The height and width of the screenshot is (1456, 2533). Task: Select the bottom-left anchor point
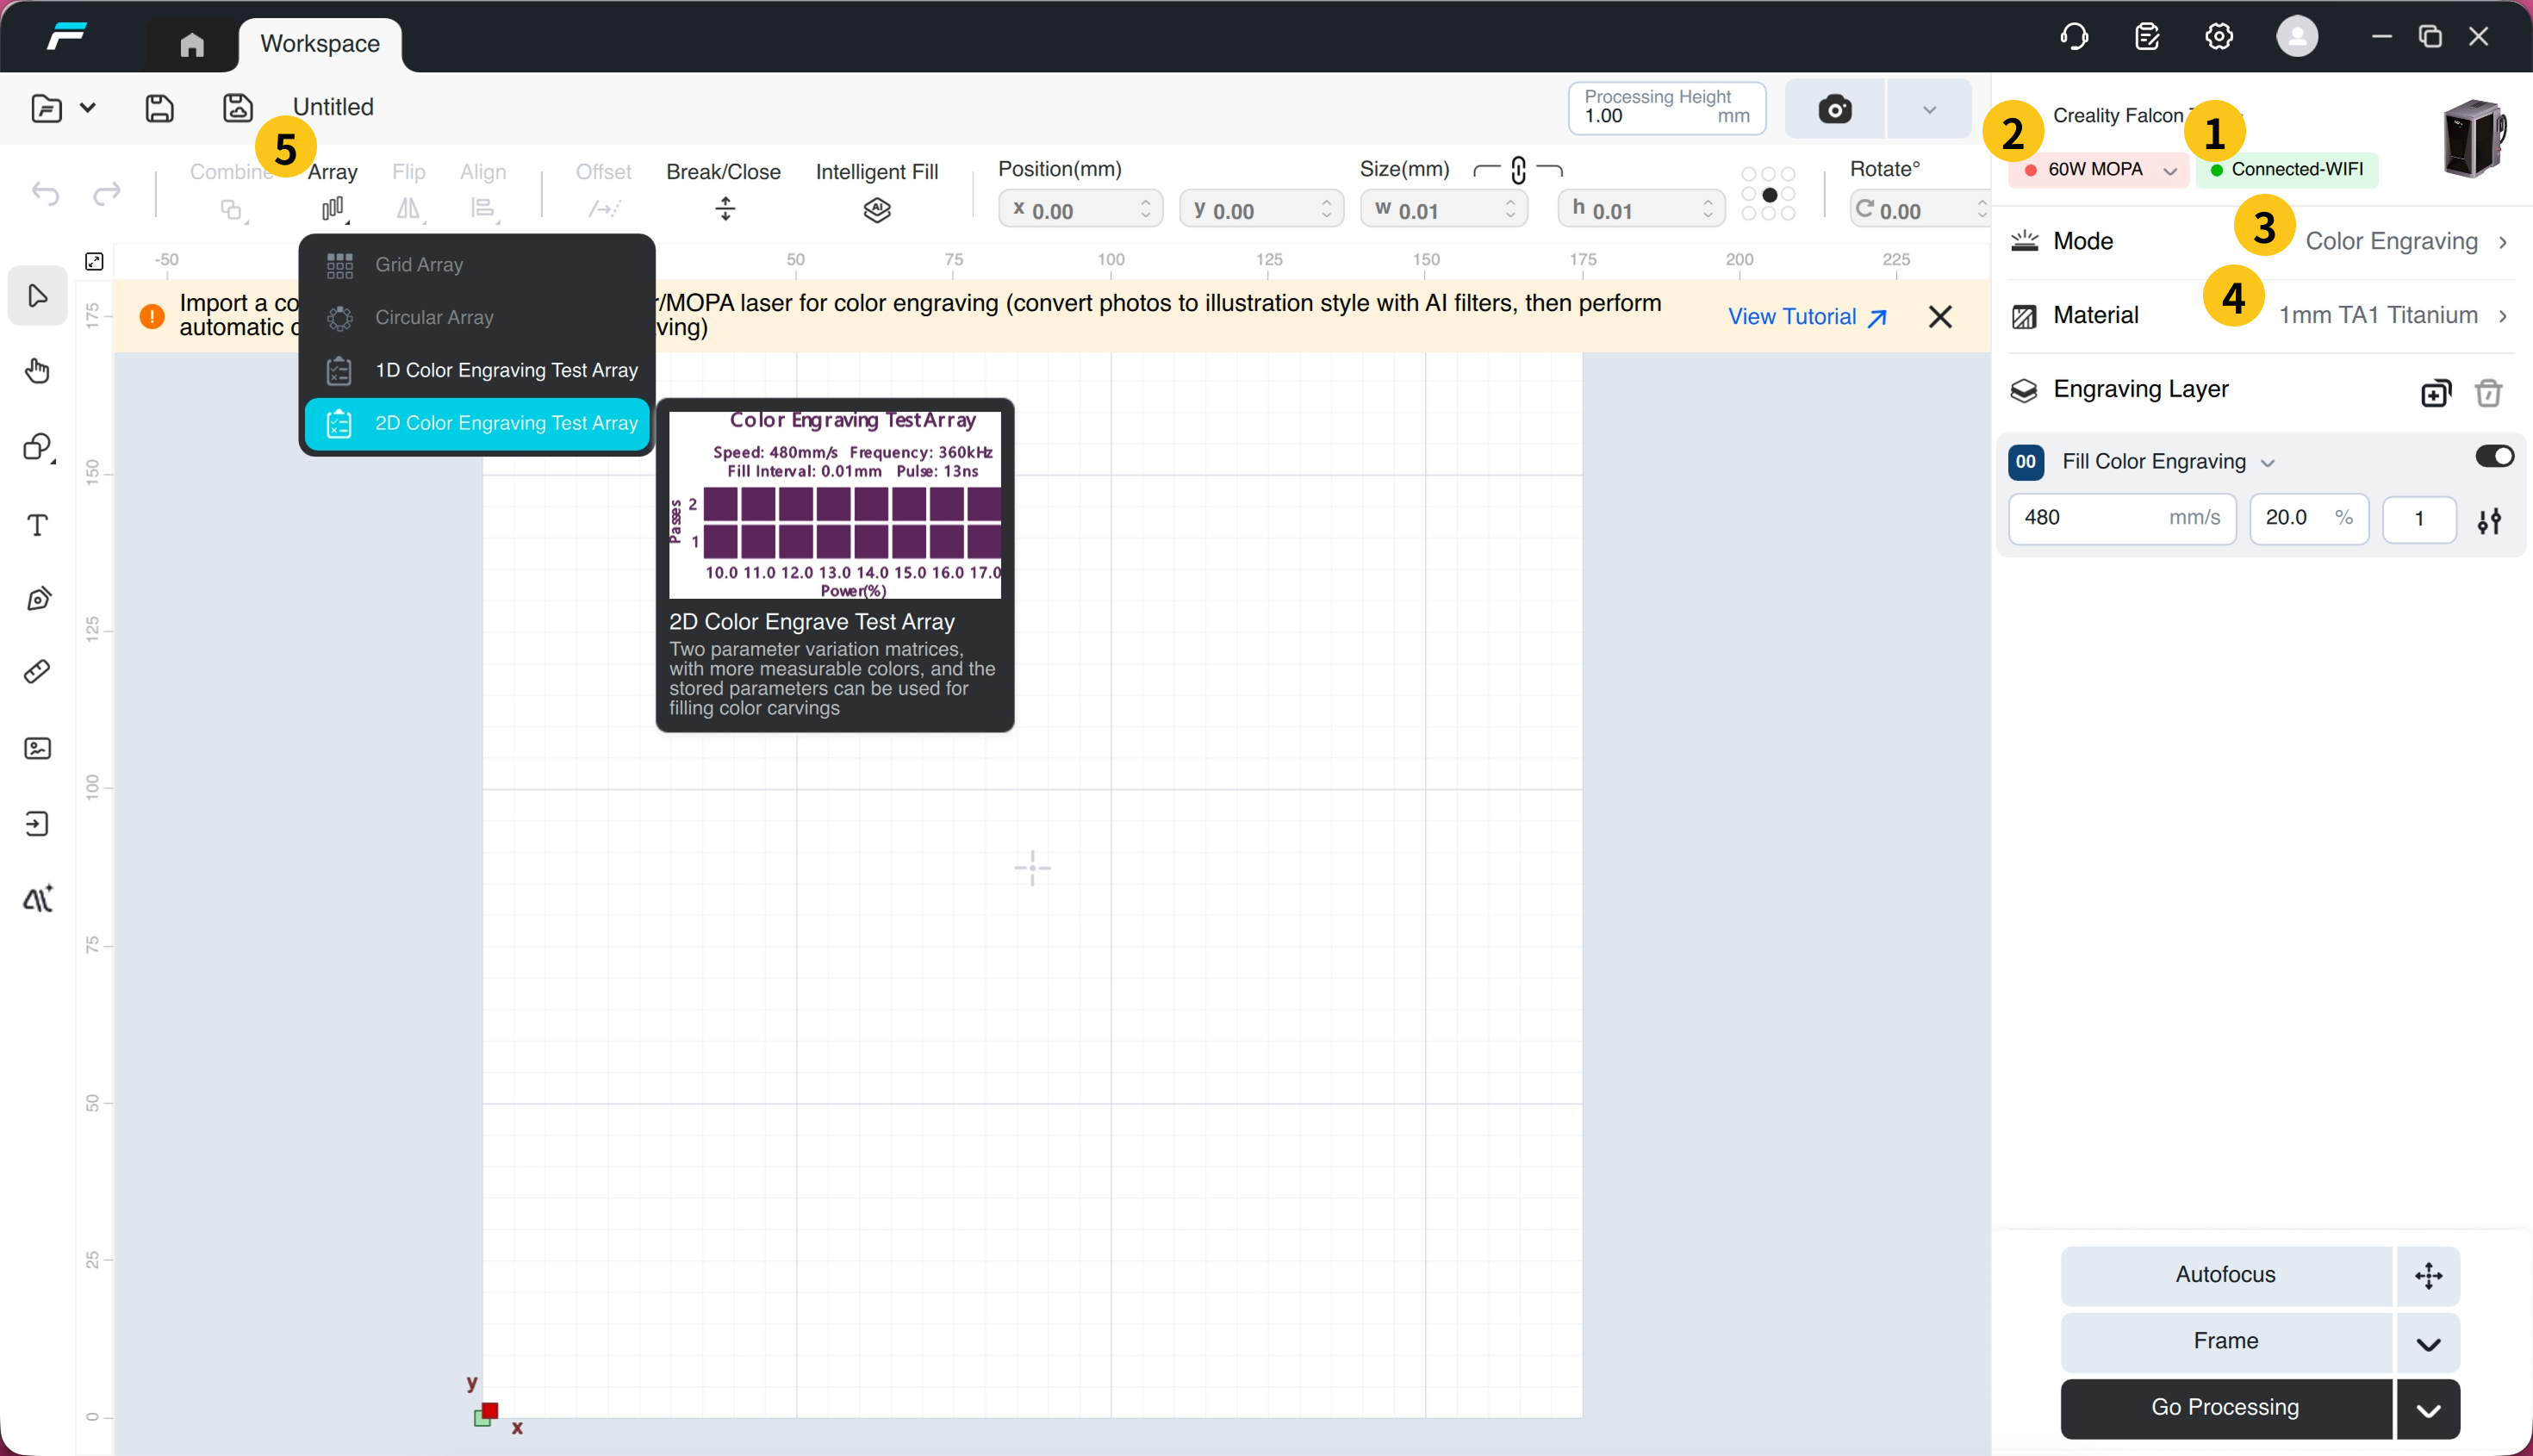[1749, 213]
